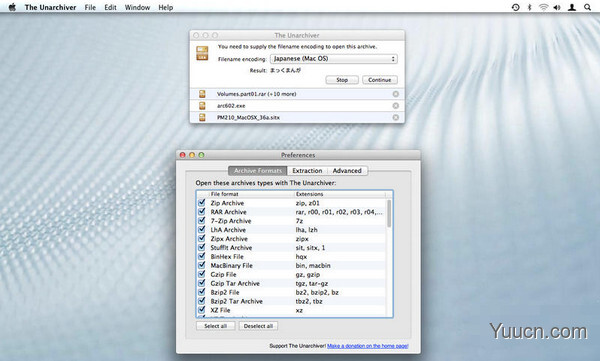Viewport: 600px width, 361px height.
Task: Uncheck the Bzip2 Tar Archive format
Action: pos(202,301)
